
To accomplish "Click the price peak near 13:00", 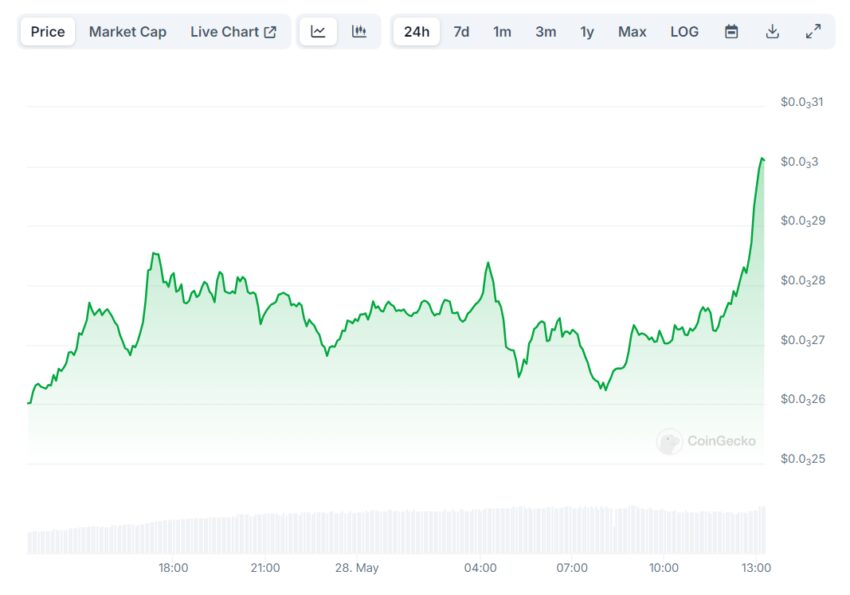I will [762, 158].
